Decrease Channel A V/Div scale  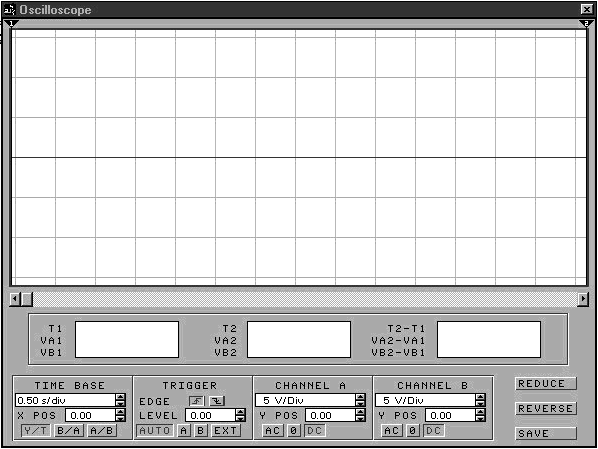[x=360, y=403]
